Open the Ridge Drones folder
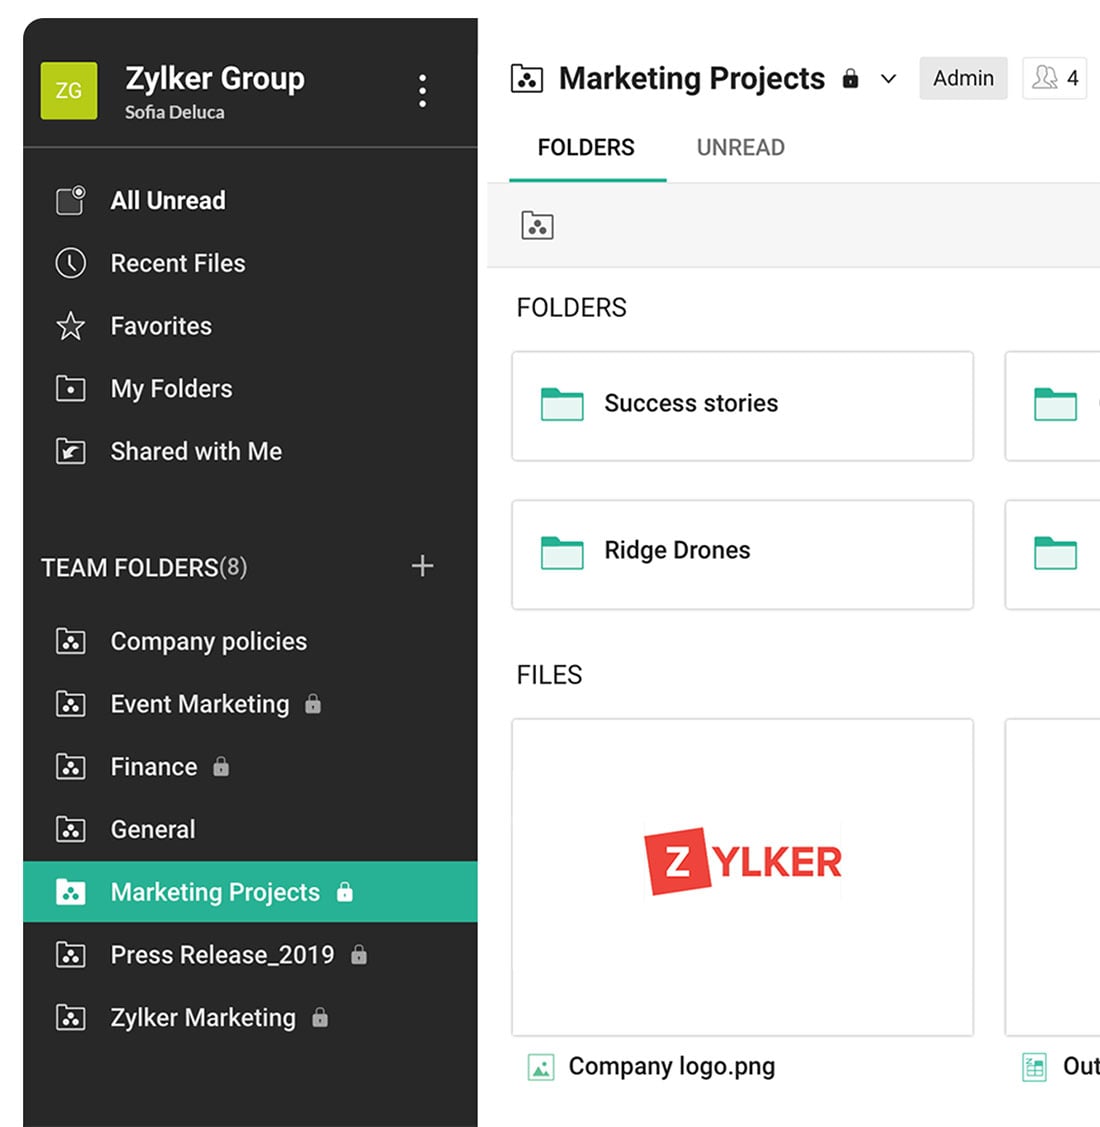The image size is (1100, 1127). click(x=741, y=553)
